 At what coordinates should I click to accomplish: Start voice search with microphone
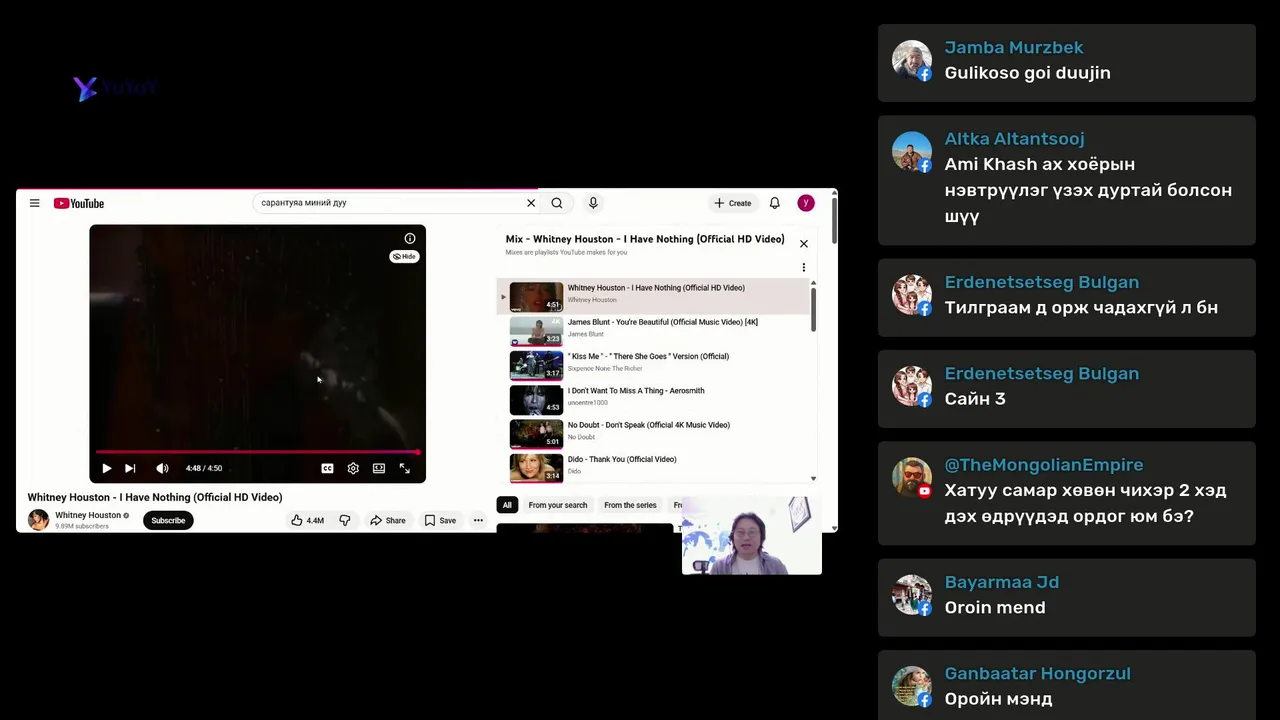tap(593, 203)
